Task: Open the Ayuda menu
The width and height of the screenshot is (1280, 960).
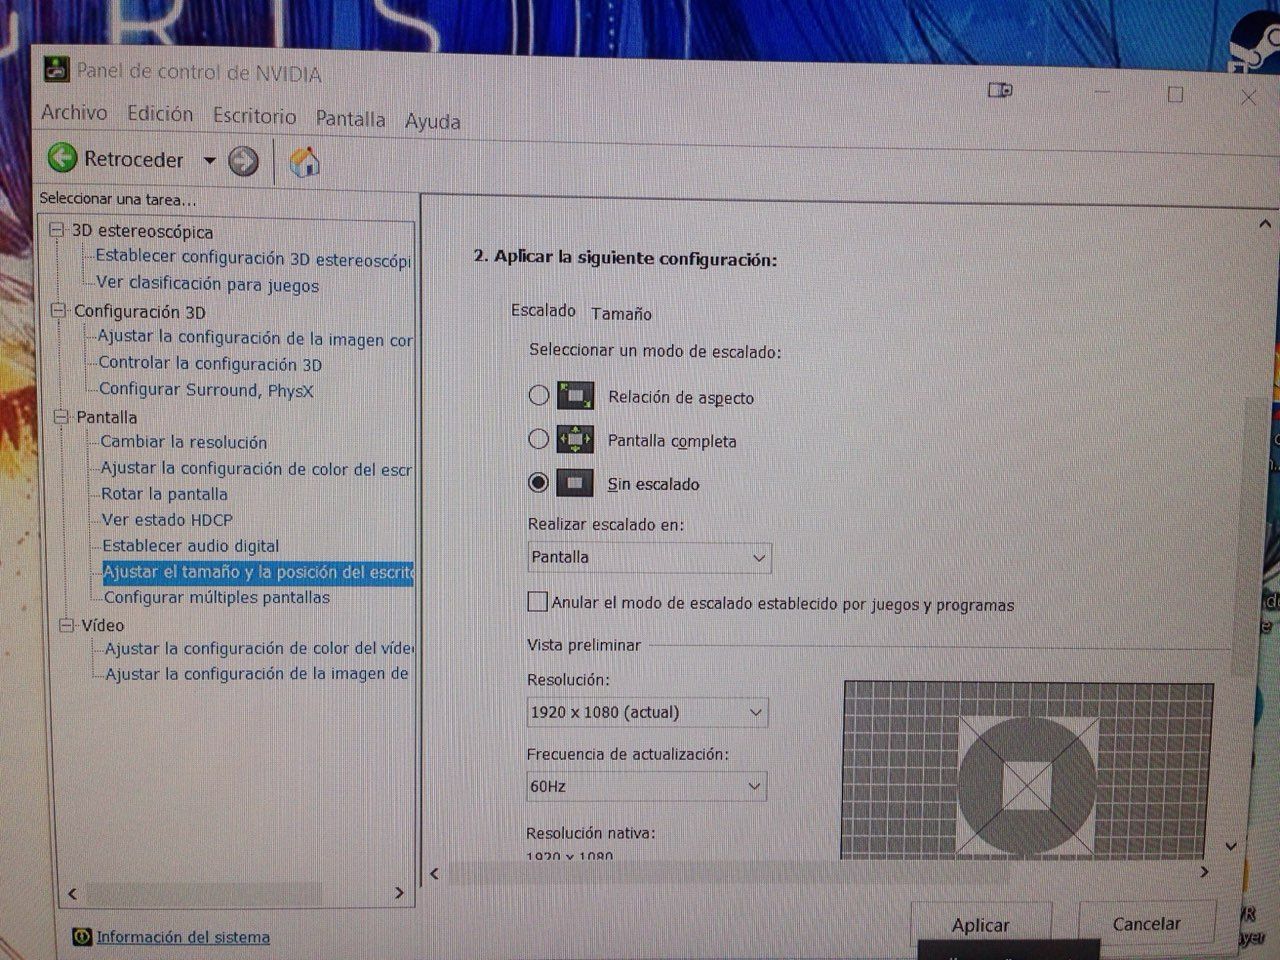Action: click(432, 122)
